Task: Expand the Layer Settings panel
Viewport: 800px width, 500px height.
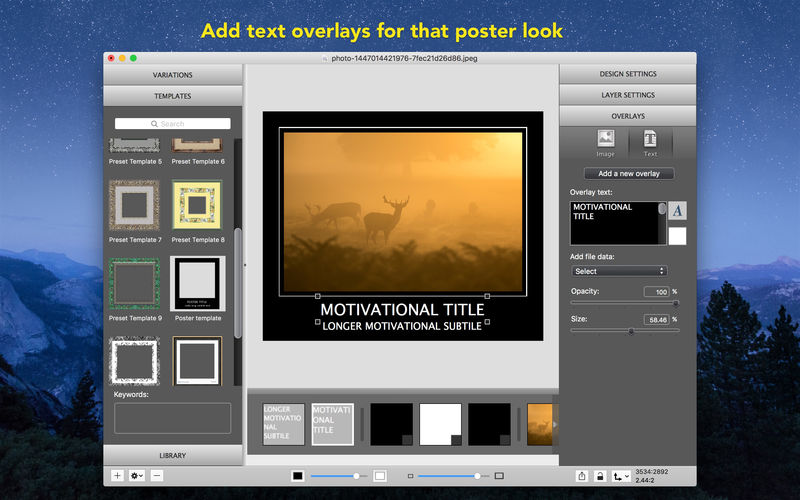Action: (x=628, y=95)
